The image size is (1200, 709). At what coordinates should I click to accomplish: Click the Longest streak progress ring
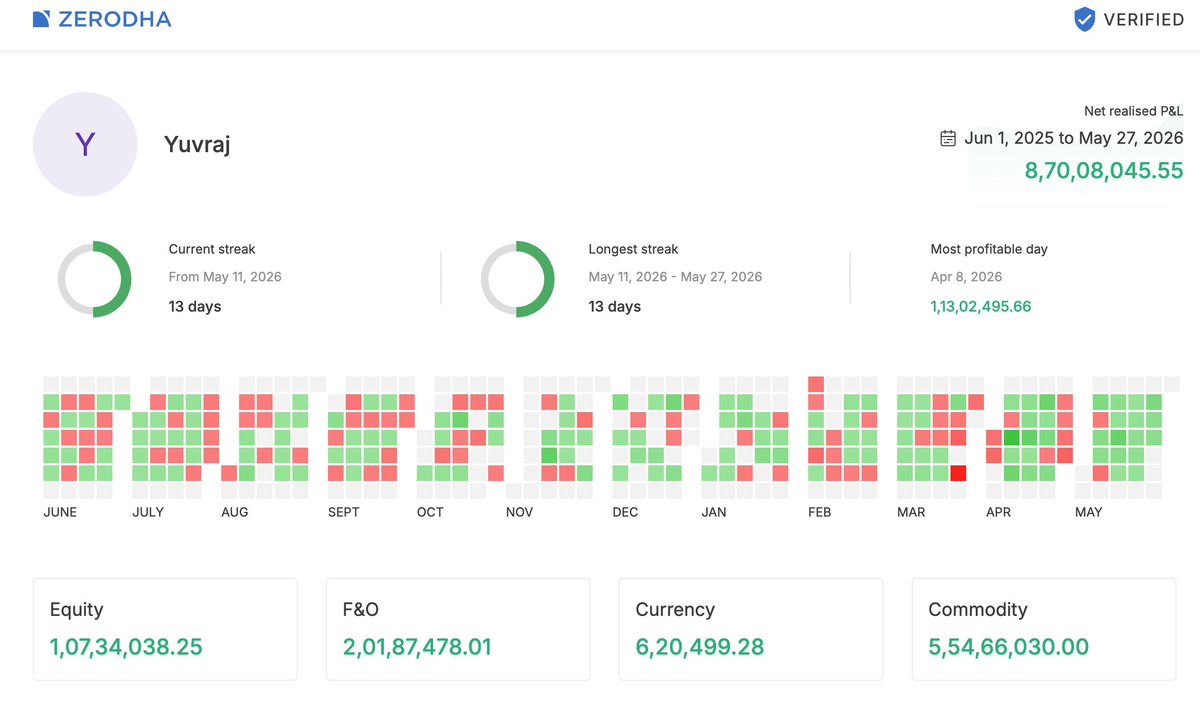518,279
